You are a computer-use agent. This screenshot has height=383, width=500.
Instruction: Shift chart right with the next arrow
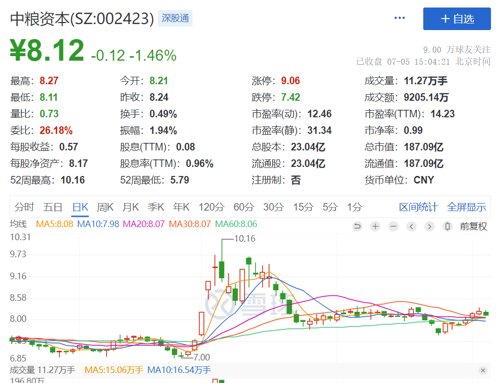429,227
